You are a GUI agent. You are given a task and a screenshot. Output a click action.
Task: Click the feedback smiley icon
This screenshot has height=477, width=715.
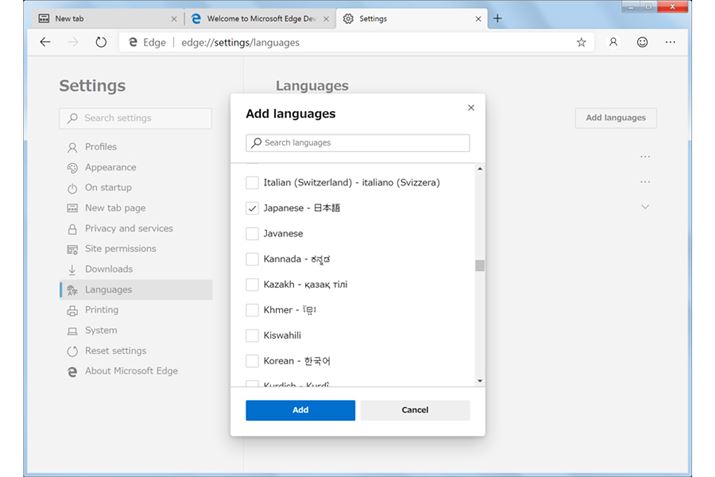(x=642, y=42)
